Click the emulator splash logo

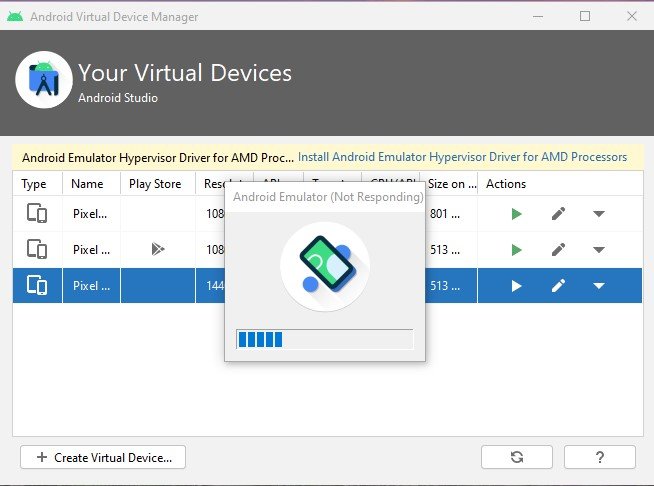[325, 267]
